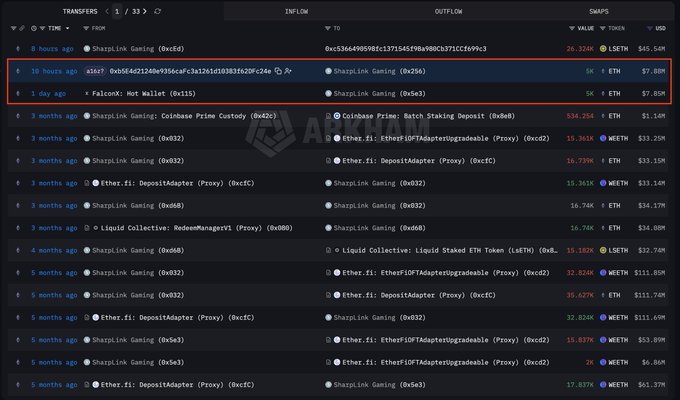Image resolution: width=680 pixels, height=400 pixels.
Task: Open Liquid Collective: RedeemManagerV1 (Proxy) entity
Action: [x=197, y=228]
